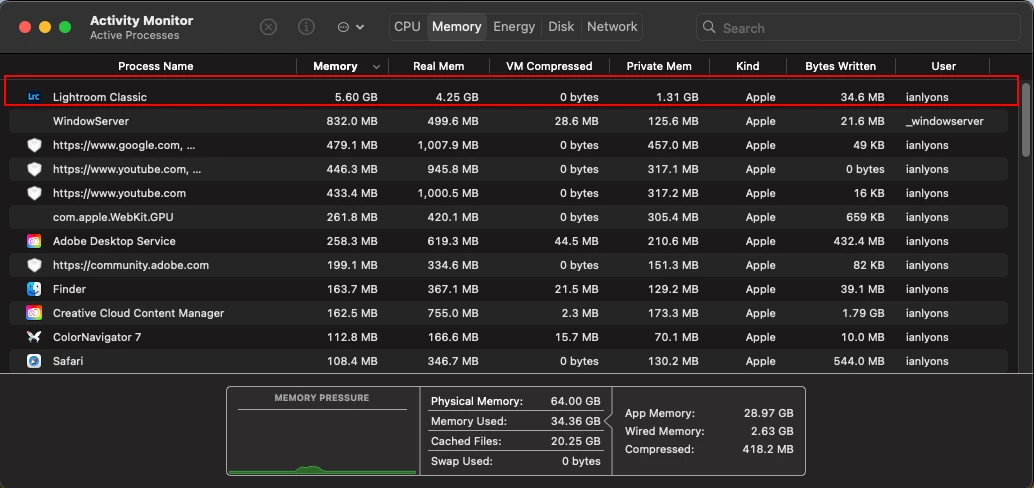Click the Swap Used 0 bytes value
This screenshot has height=488, width=1034.
581,461
